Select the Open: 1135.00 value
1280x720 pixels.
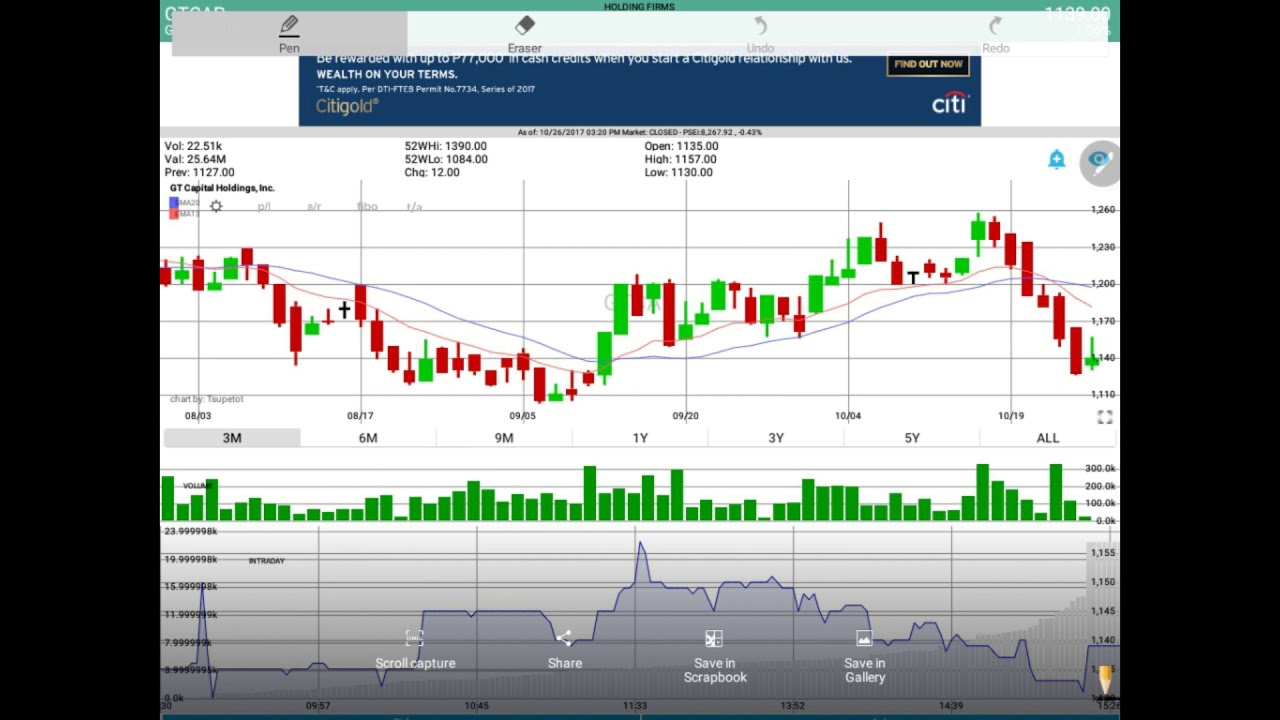[x=681, y=146]
